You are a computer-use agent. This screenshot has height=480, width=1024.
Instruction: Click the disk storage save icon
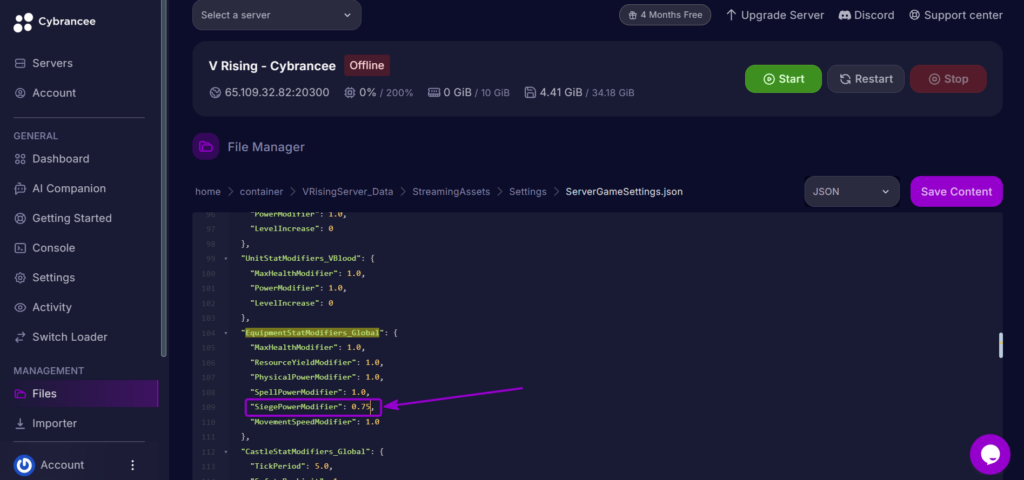(530, 93)
